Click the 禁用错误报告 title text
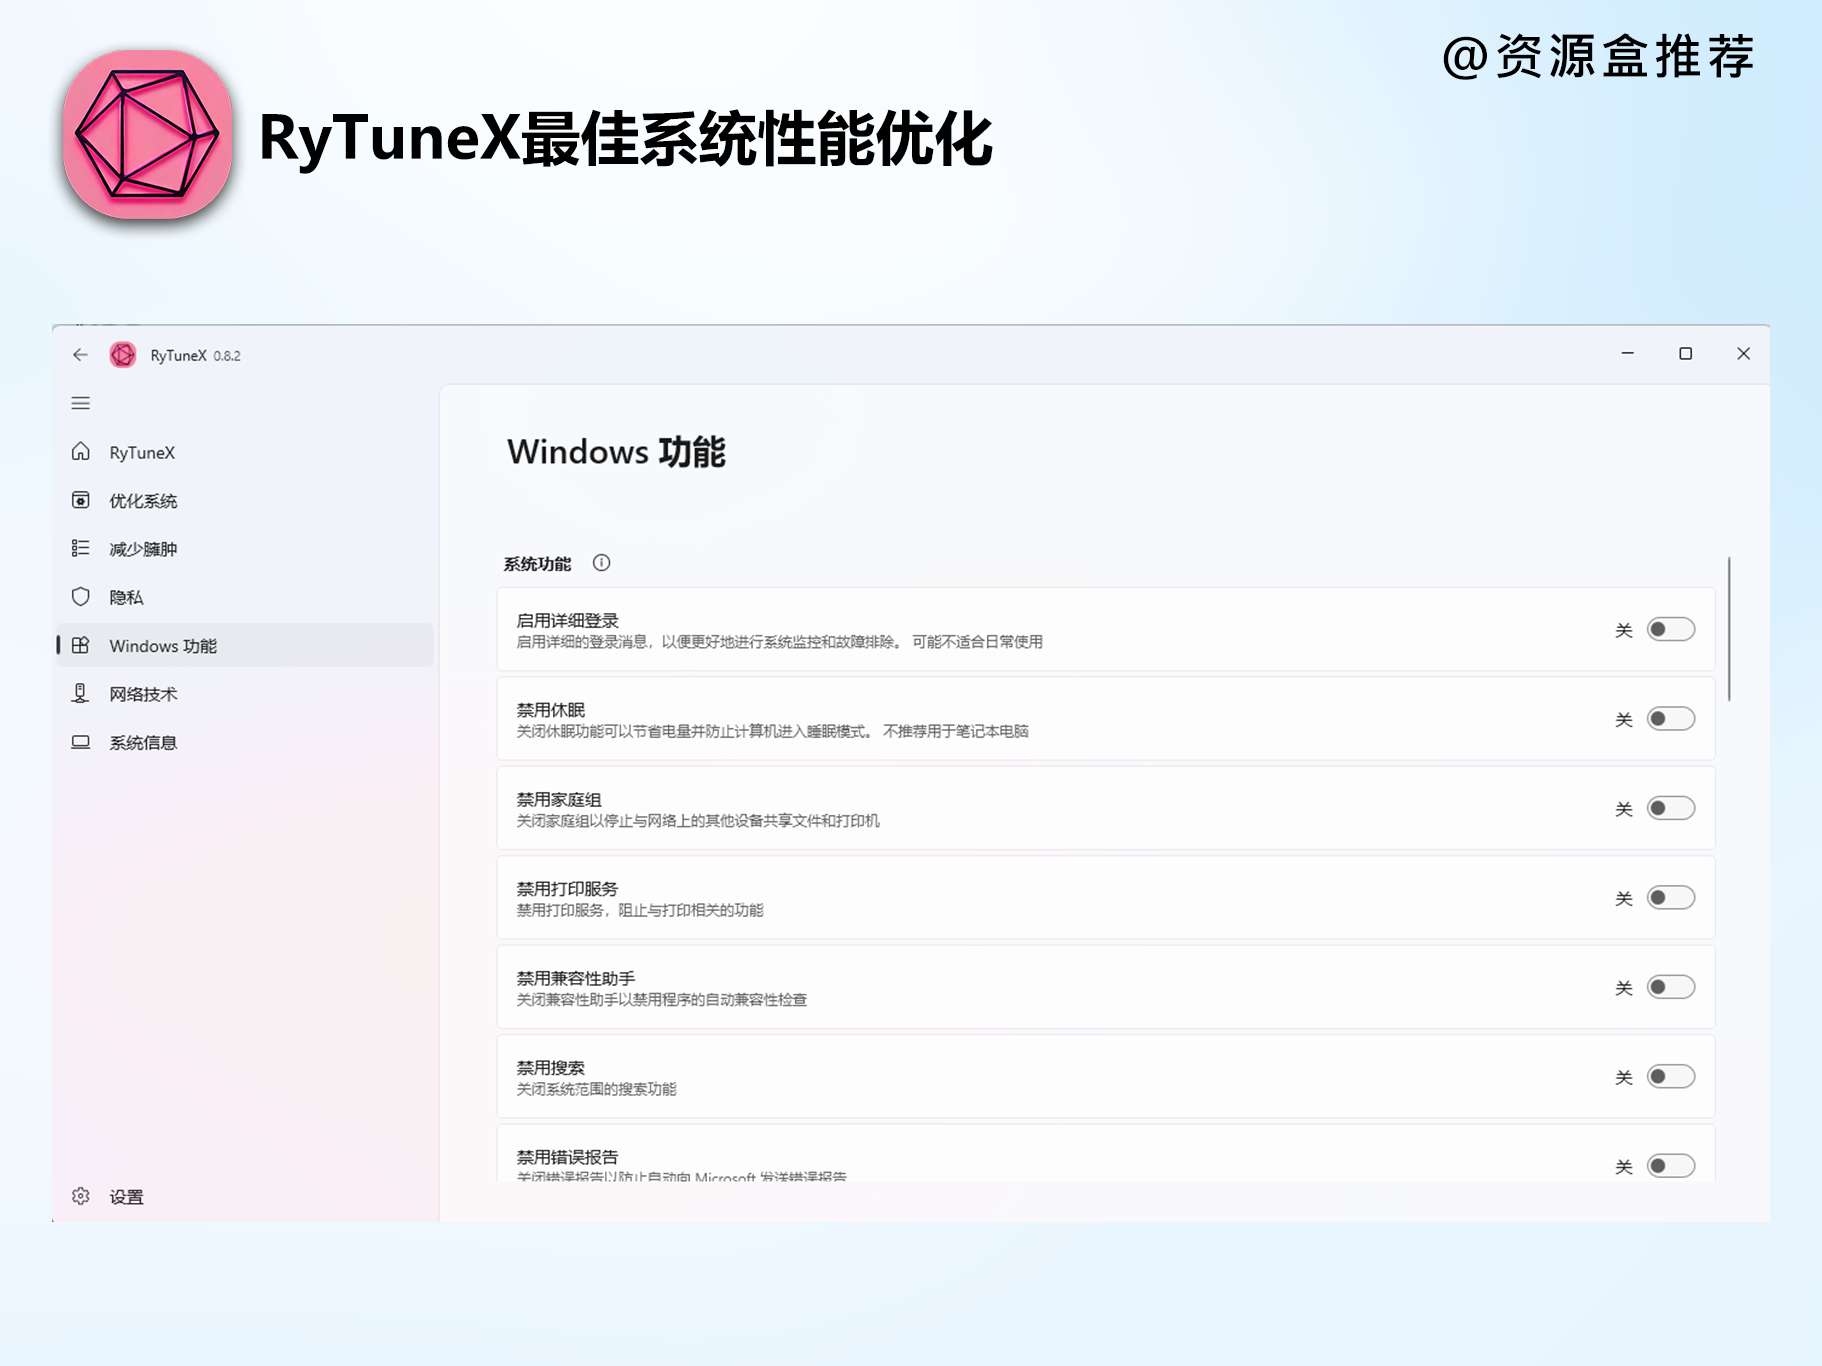Screen dimensions: 1822x1366 click(x=567, y=1157)
